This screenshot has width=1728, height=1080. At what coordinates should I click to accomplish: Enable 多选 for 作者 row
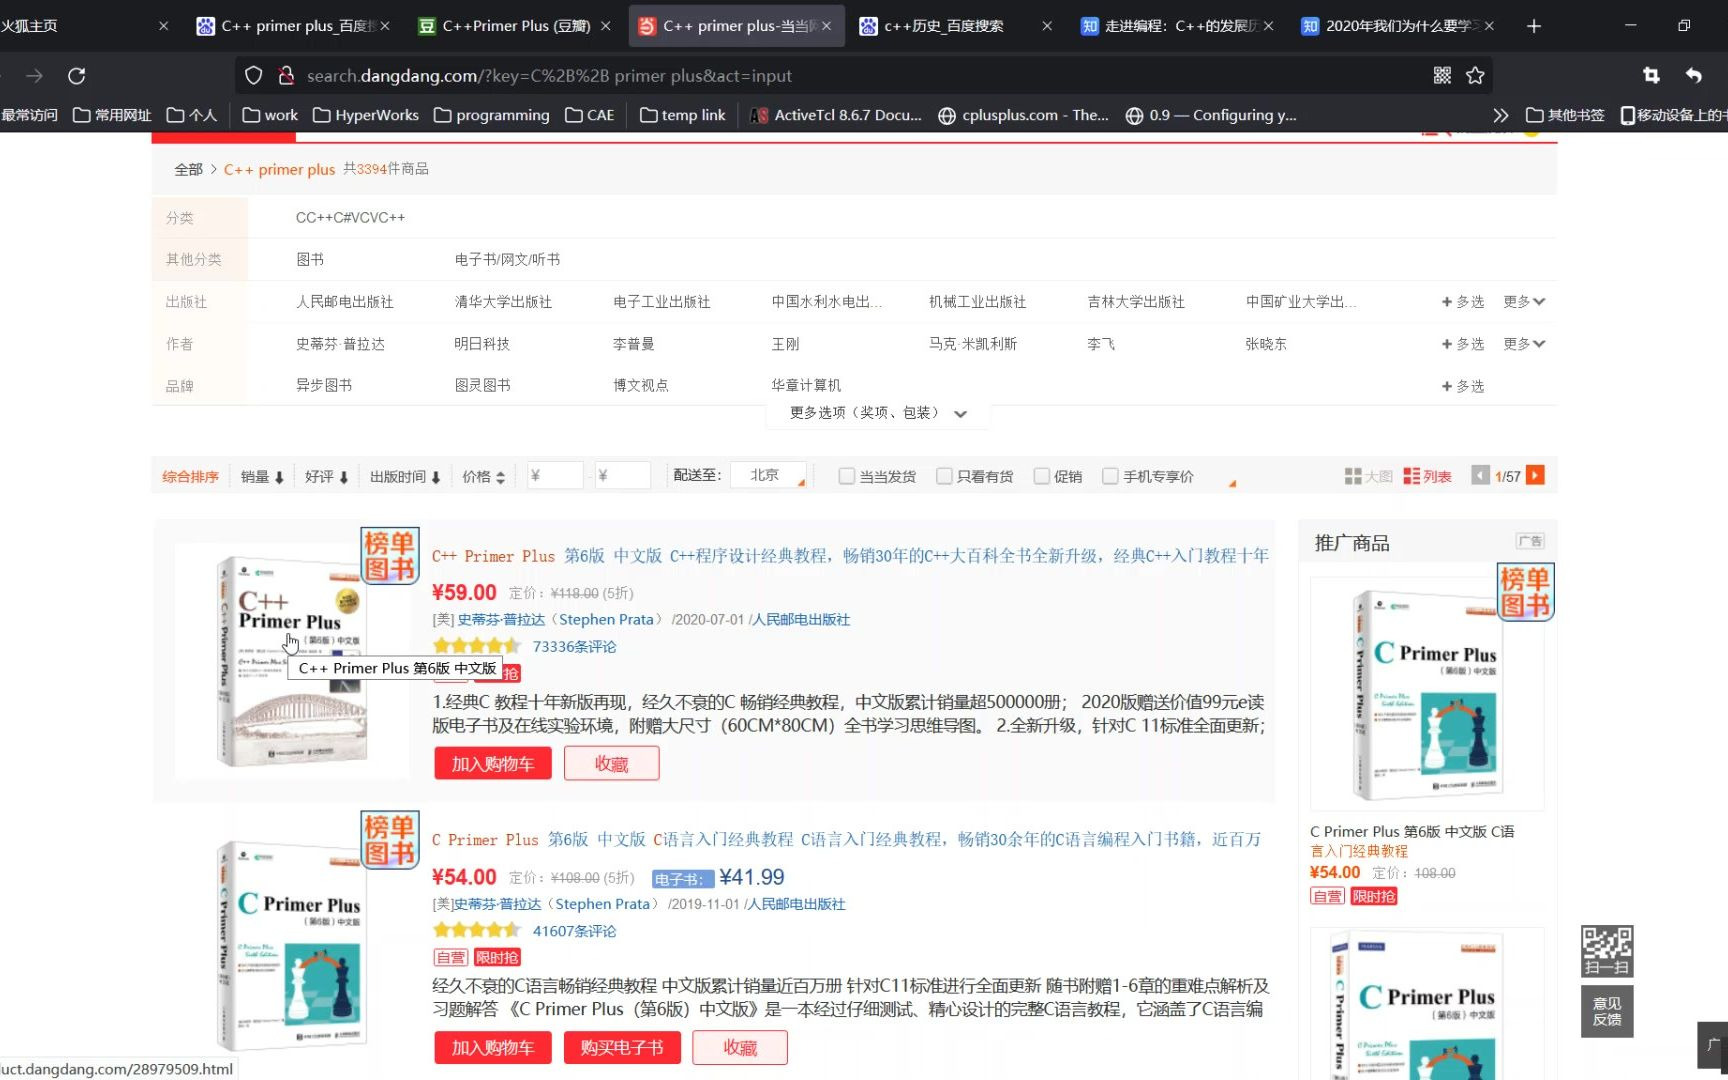(x=1463, y=343)
